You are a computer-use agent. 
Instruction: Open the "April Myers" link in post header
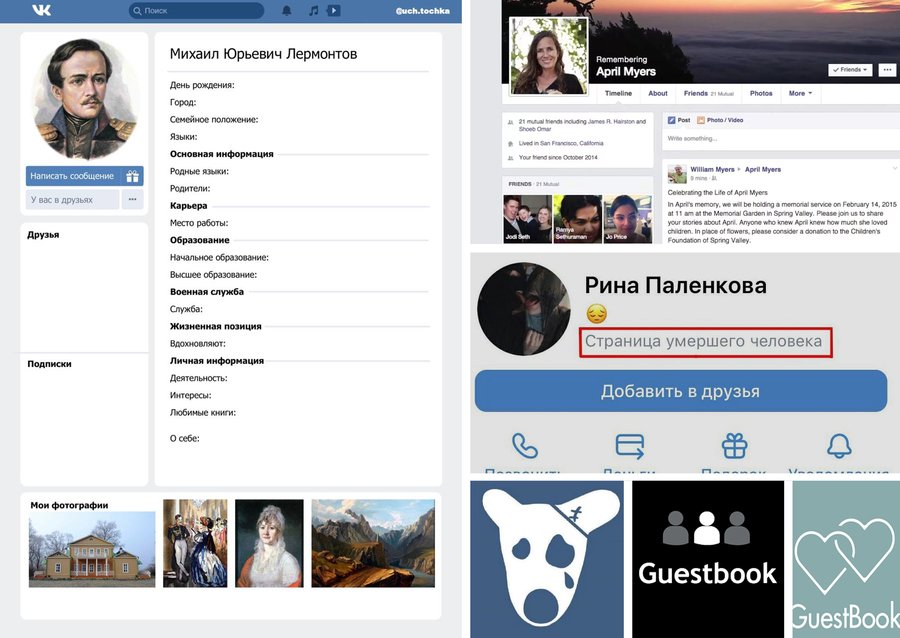pyautogui.click(x=763, y=169)
